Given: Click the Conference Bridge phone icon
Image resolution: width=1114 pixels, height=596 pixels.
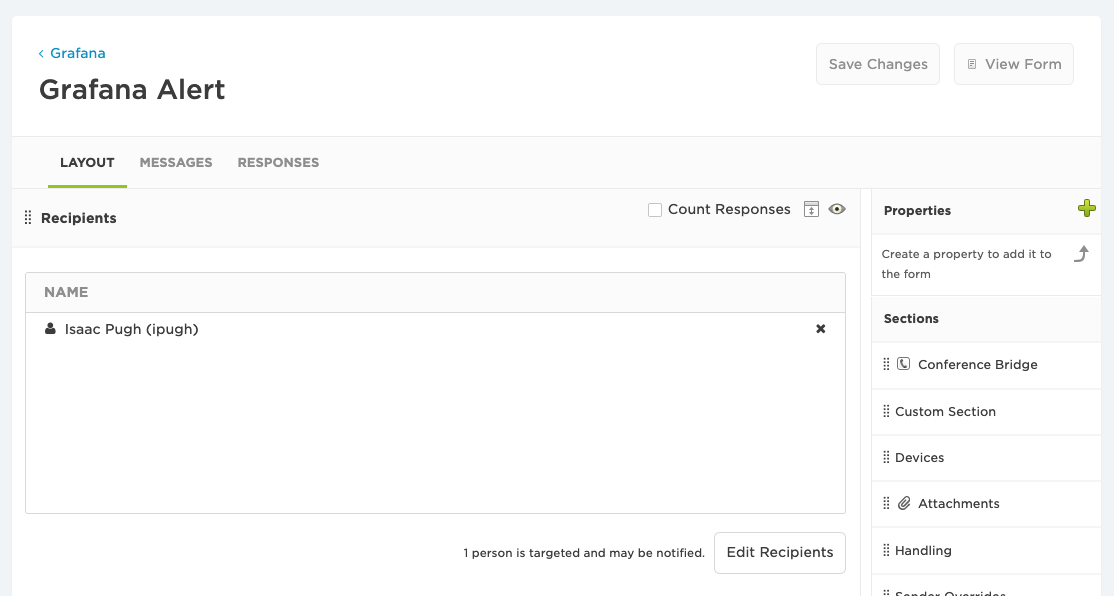Looking at the screenshot, I should click(x=903, y=364).
